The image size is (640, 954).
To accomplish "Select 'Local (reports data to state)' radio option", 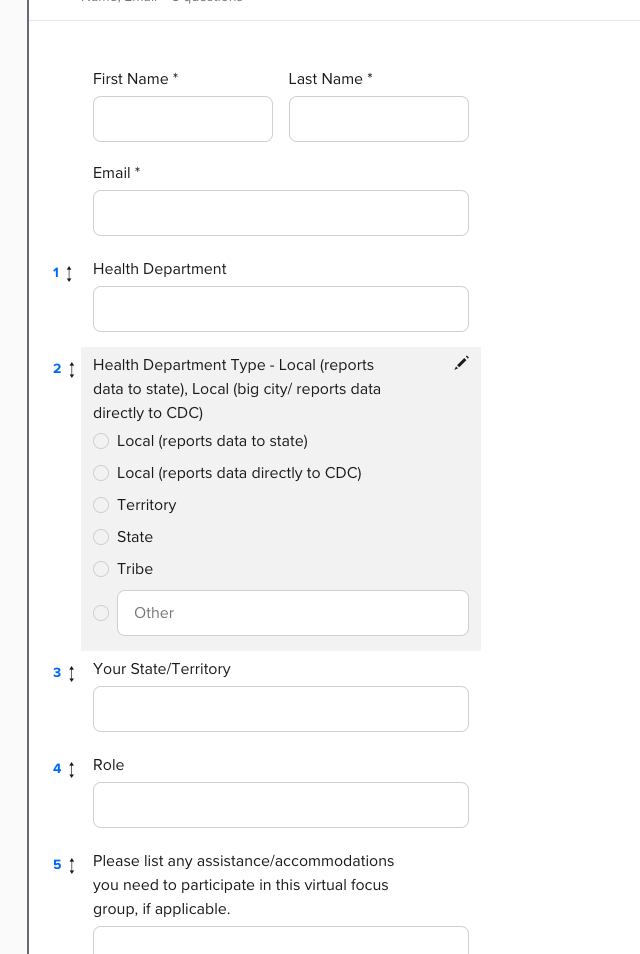I will [x=101, y=441].
